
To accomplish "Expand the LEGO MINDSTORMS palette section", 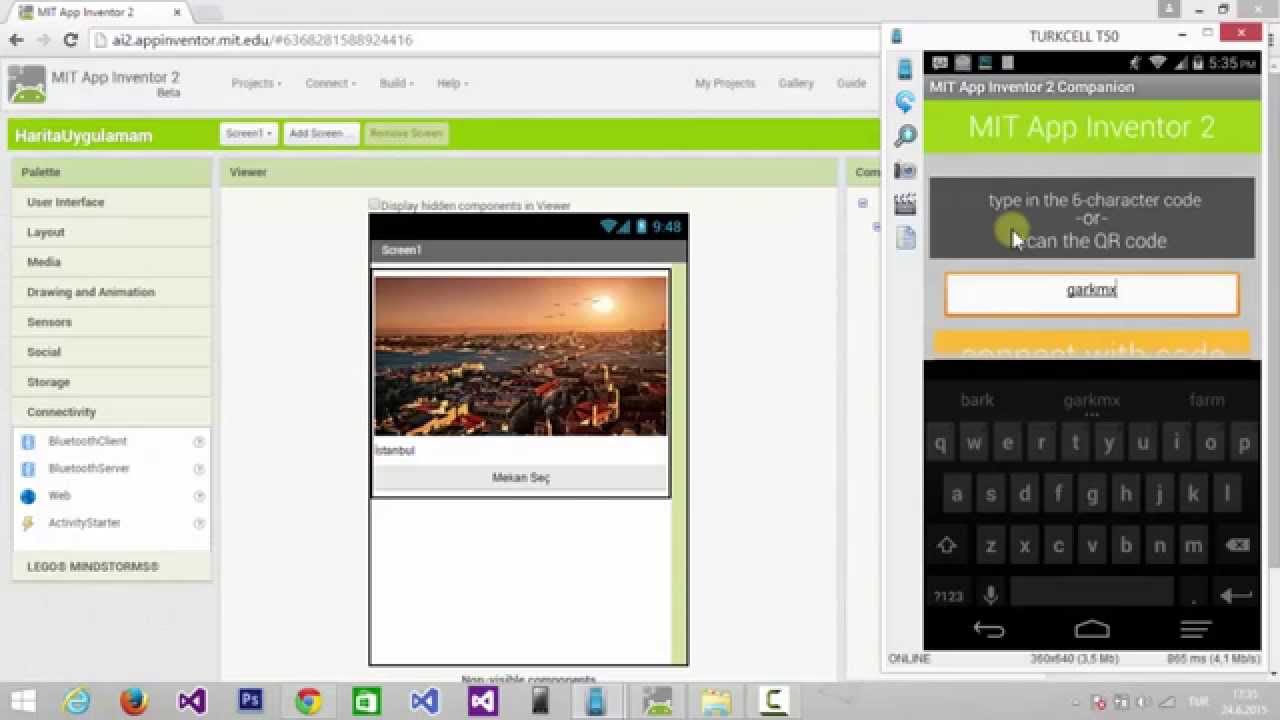I will coord(112,567).
